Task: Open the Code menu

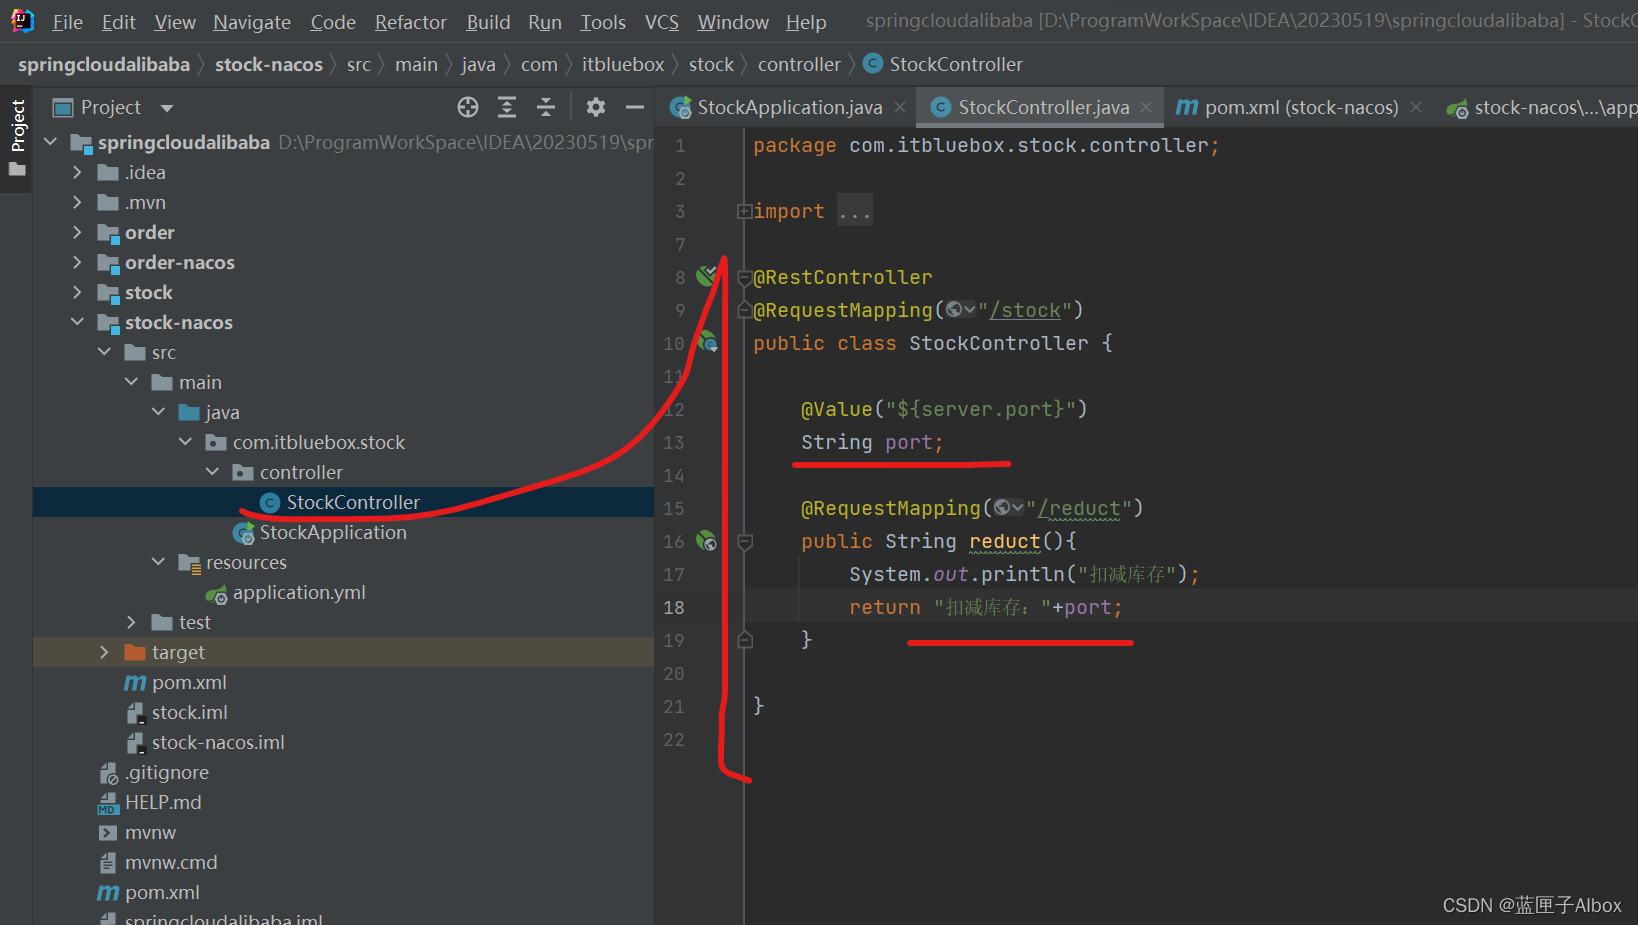Action: pyautogui.click(x=333, y=22)
